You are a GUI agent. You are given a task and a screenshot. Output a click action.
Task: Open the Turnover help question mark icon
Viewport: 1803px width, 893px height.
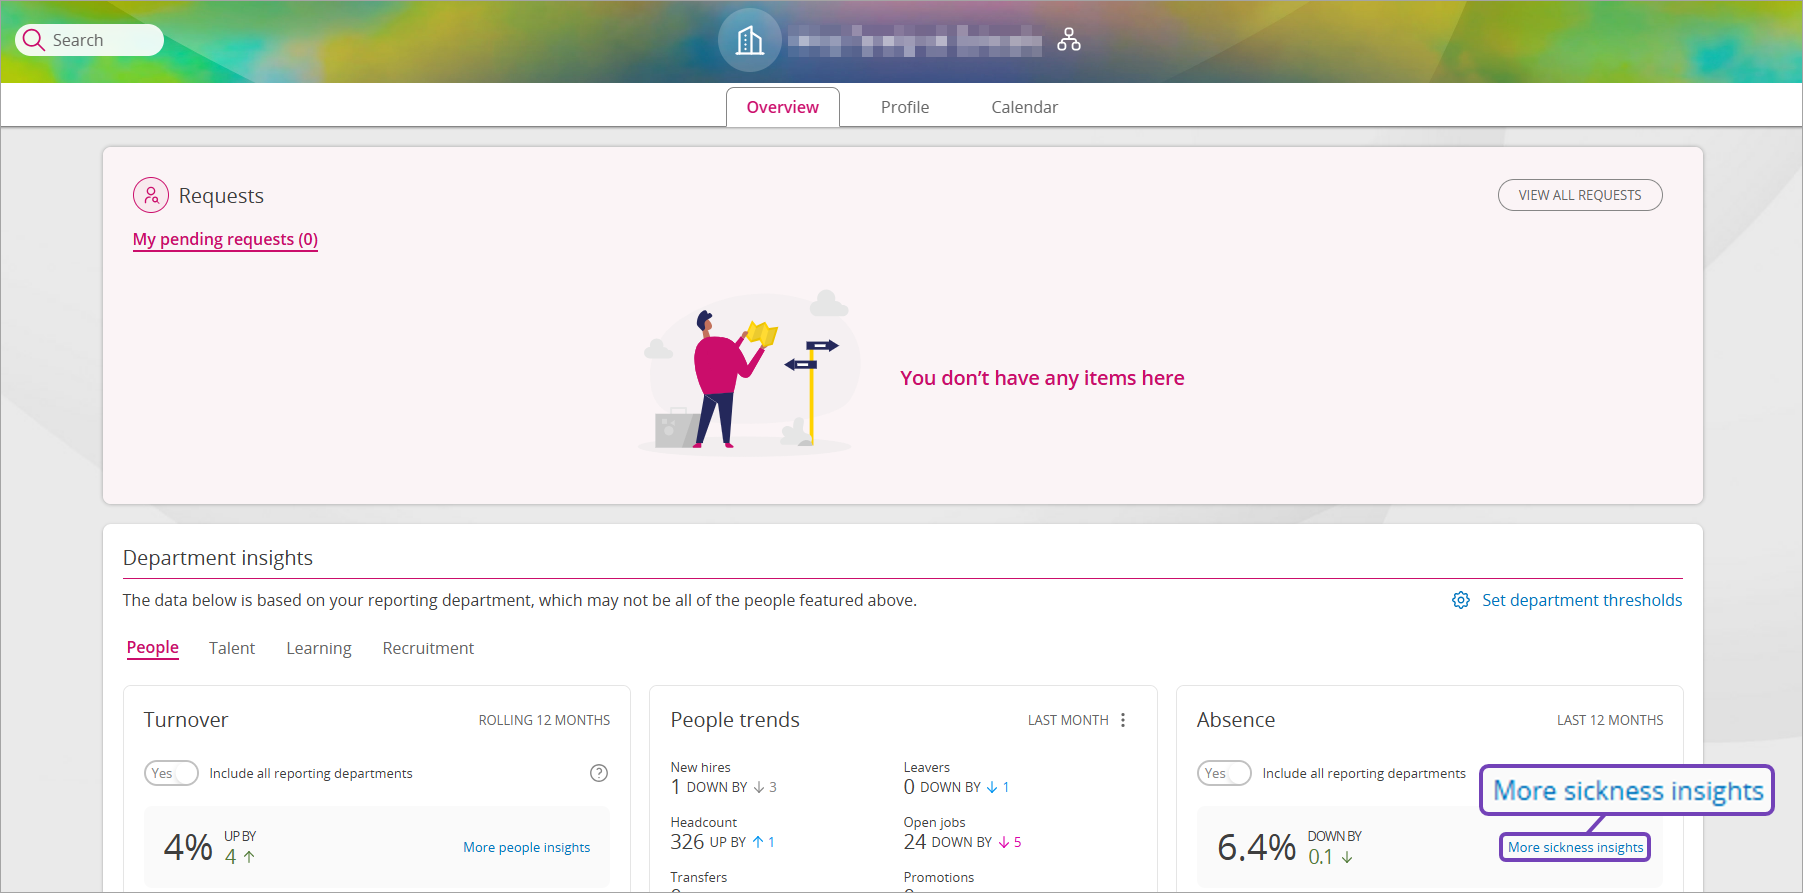598,773
